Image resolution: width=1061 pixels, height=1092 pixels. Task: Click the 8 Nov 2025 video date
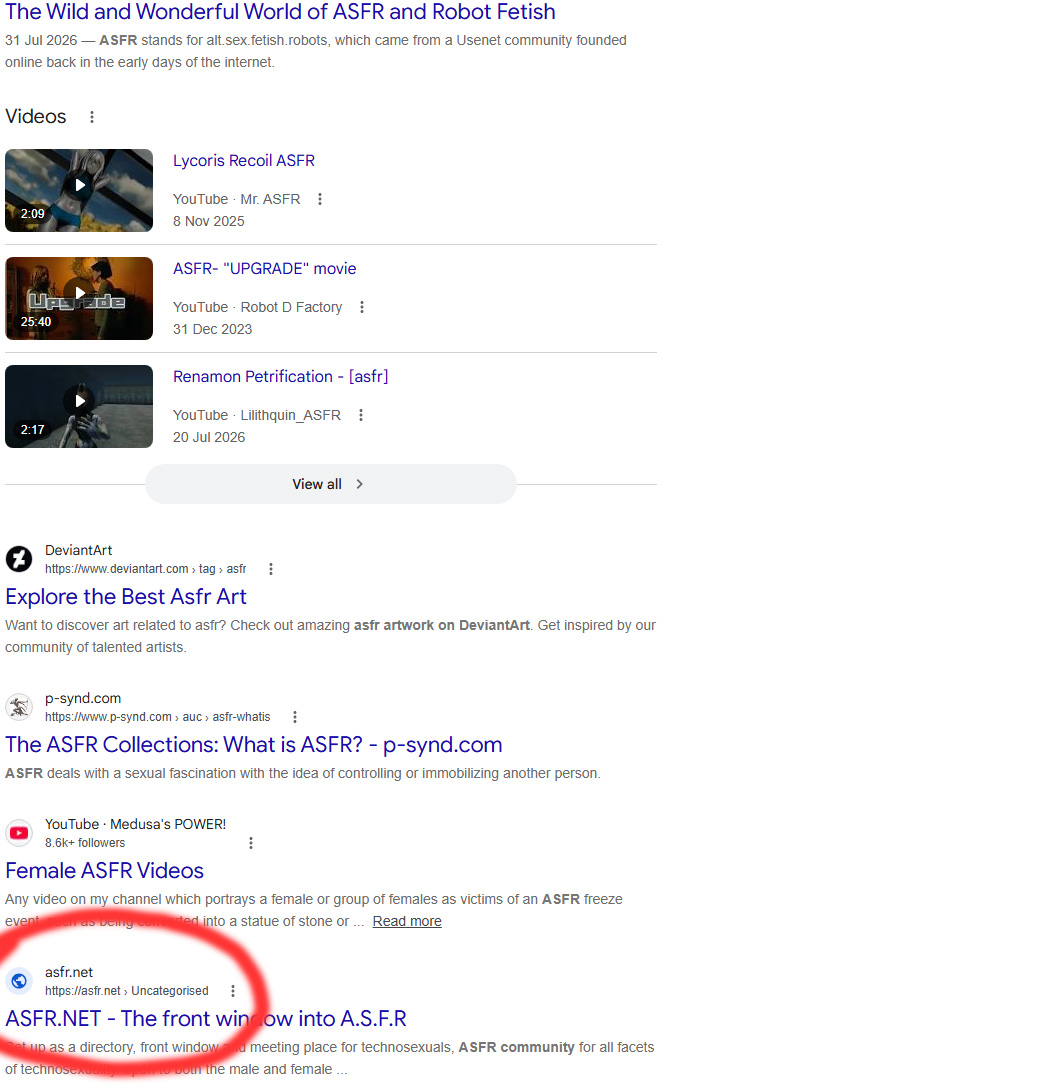click(209, 221)
